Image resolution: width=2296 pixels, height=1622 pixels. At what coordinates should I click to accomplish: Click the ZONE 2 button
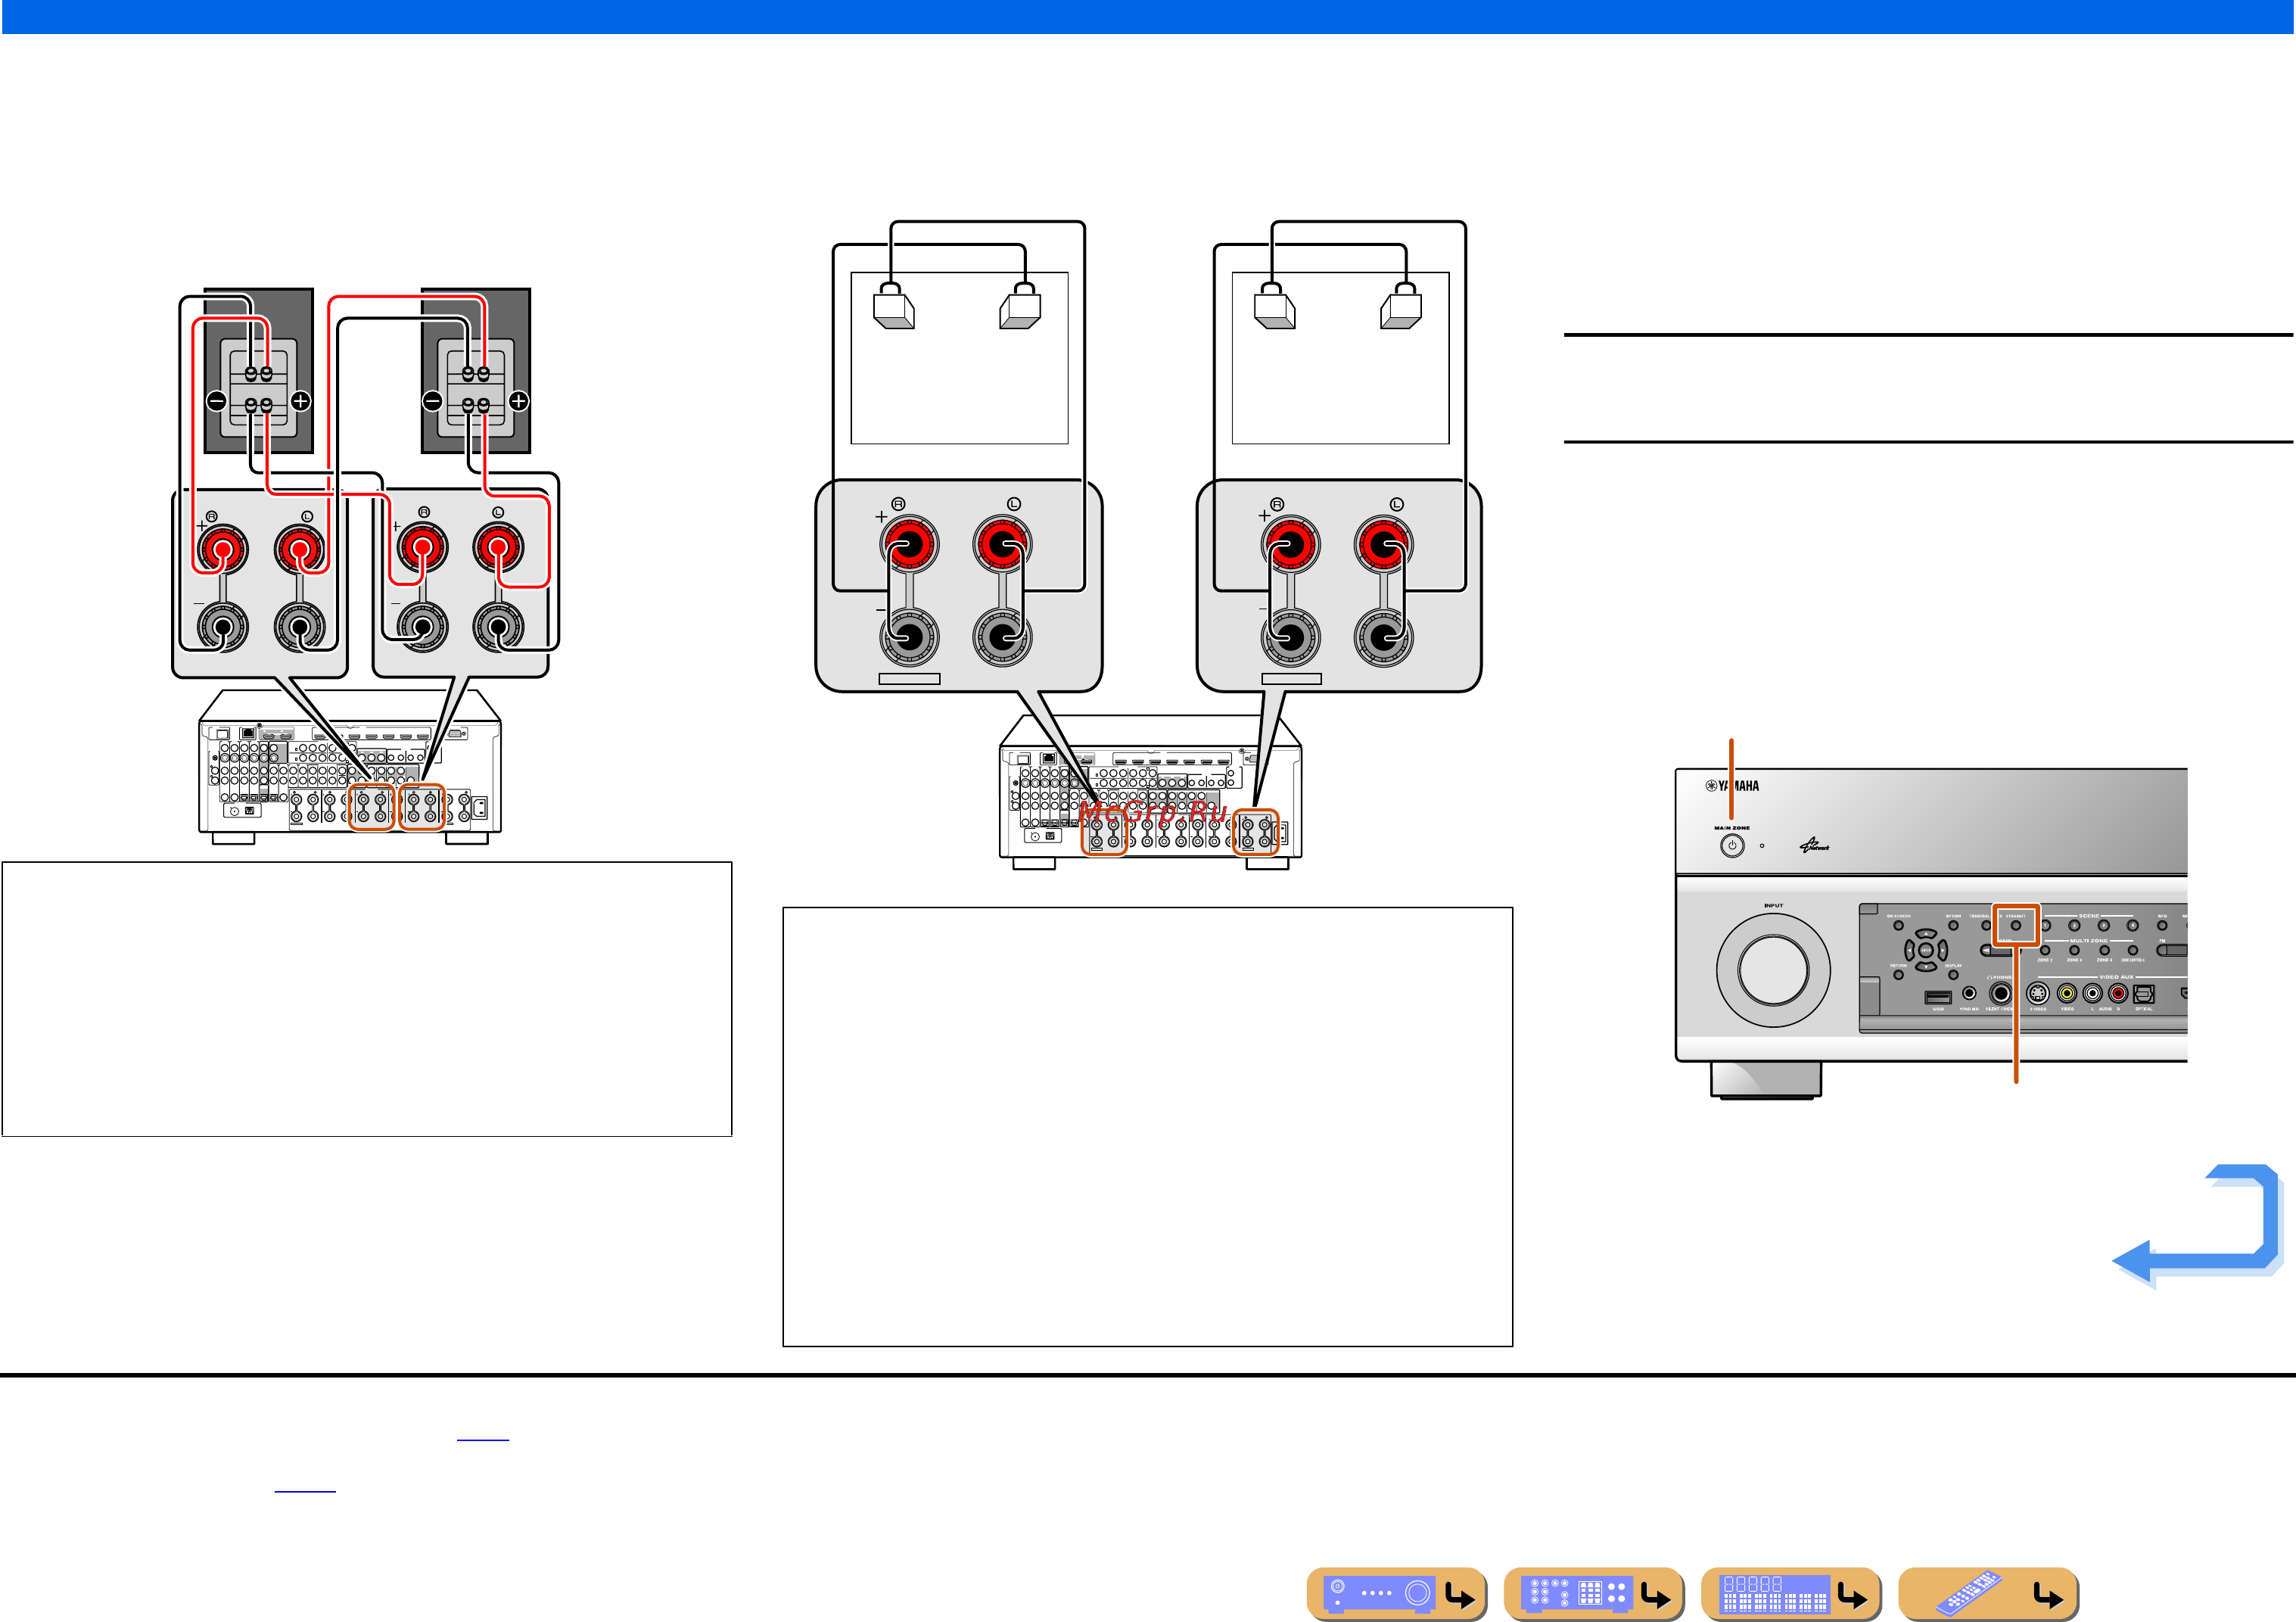tap(2046, 950)
